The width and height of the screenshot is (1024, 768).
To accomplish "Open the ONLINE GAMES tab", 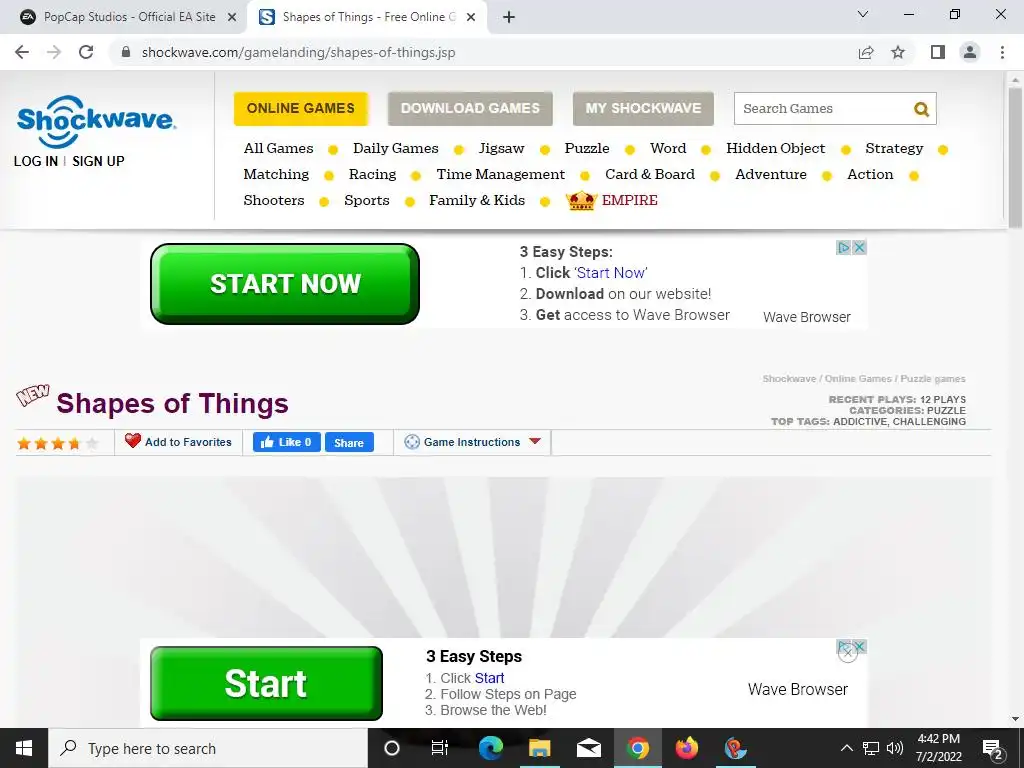I will coord(301,108).
